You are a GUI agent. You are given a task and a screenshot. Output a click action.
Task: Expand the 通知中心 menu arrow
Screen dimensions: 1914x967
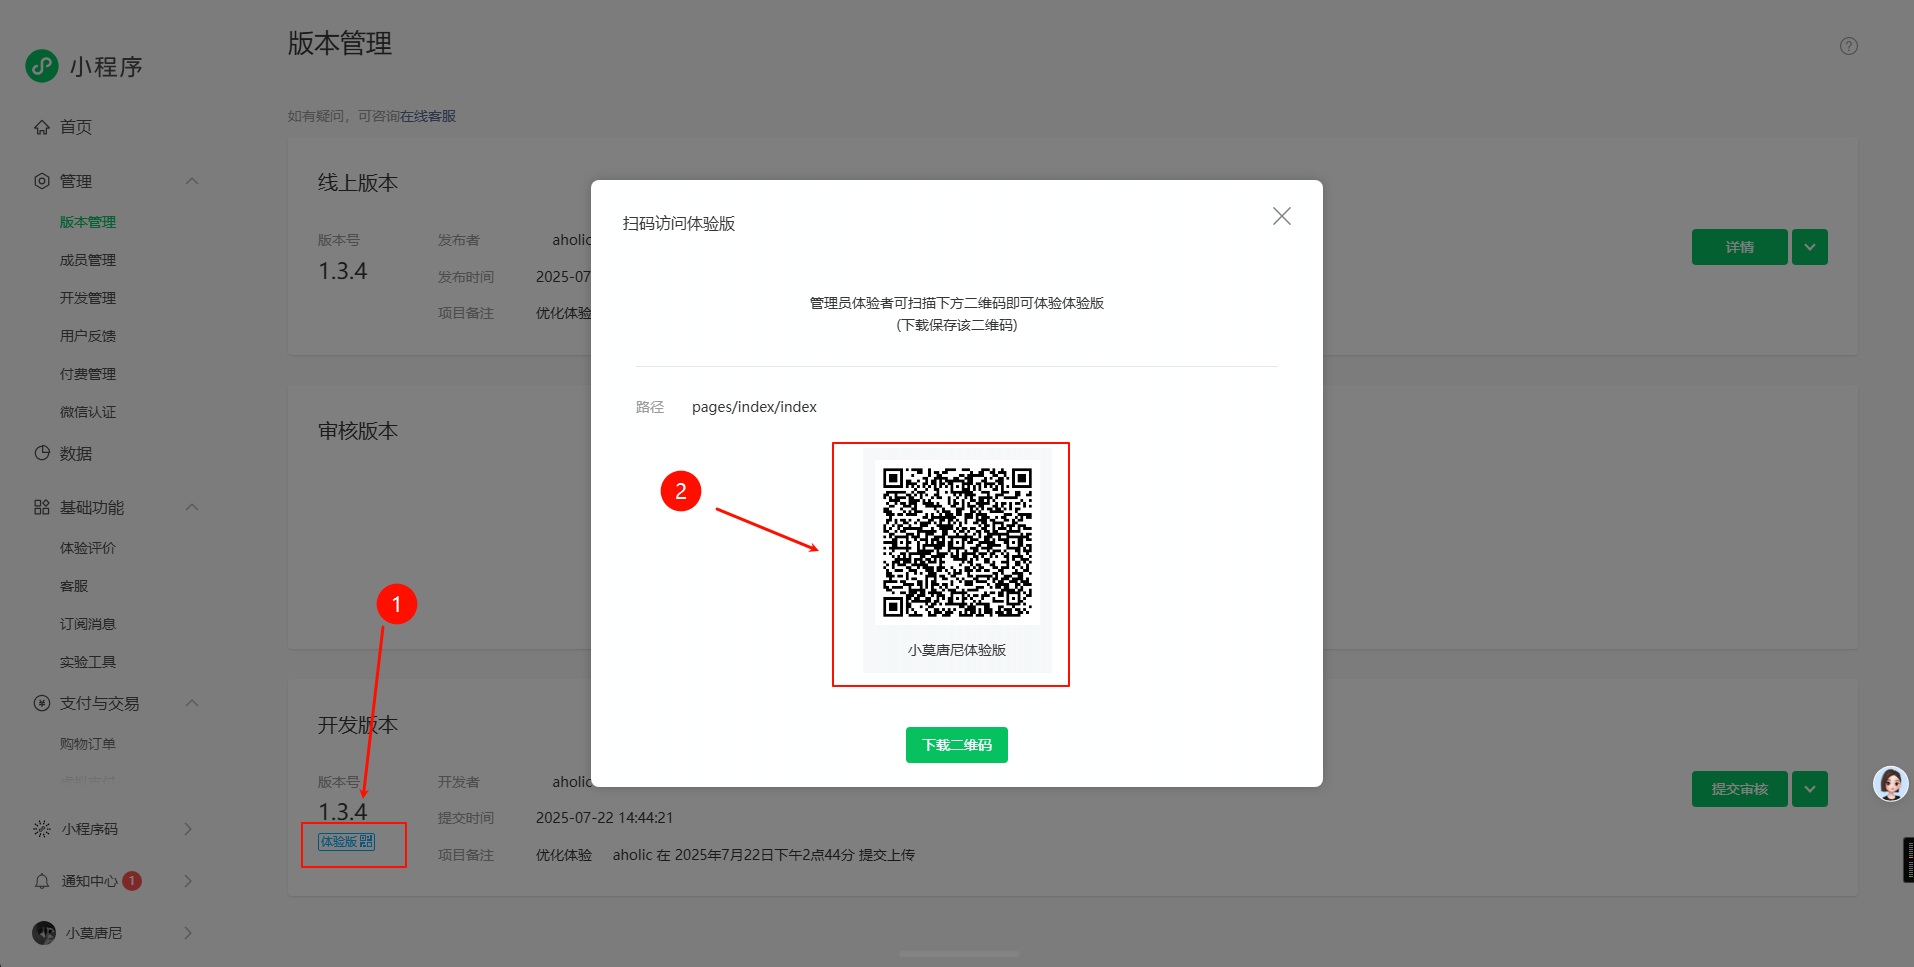(188, 881)
